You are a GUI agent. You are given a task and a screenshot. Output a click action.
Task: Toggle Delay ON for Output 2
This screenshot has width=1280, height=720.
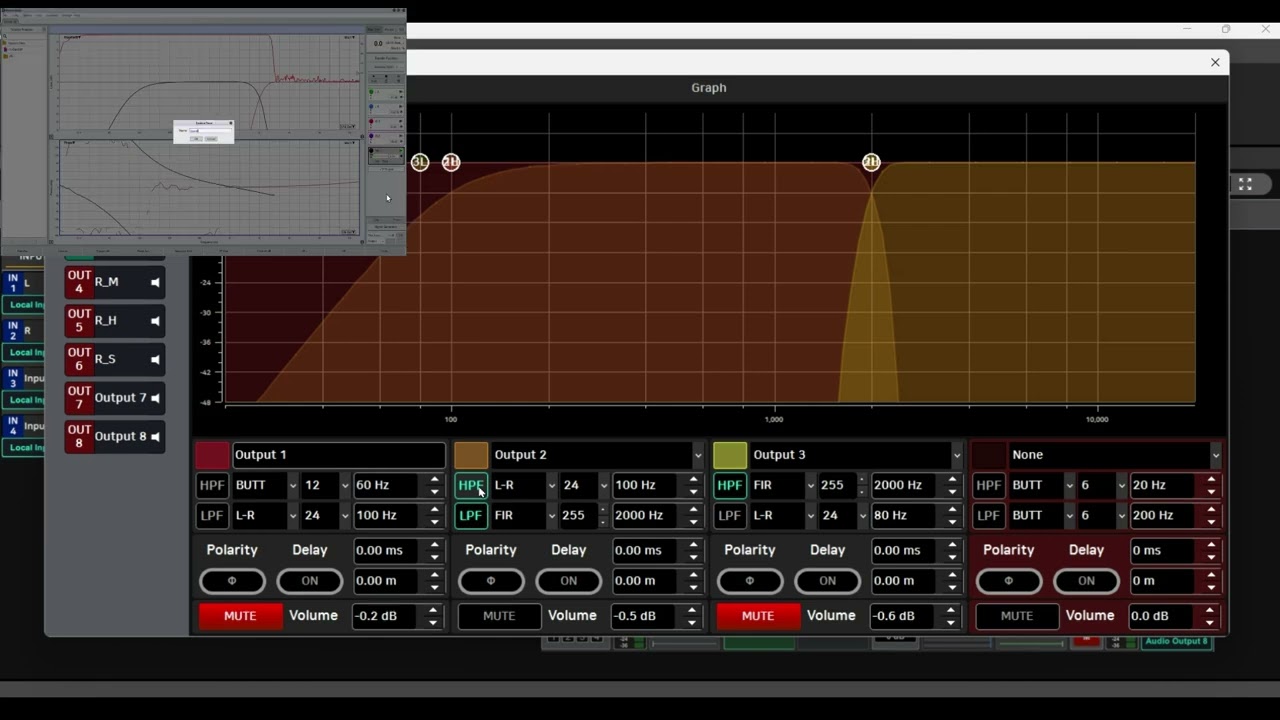tap(568, 581)
